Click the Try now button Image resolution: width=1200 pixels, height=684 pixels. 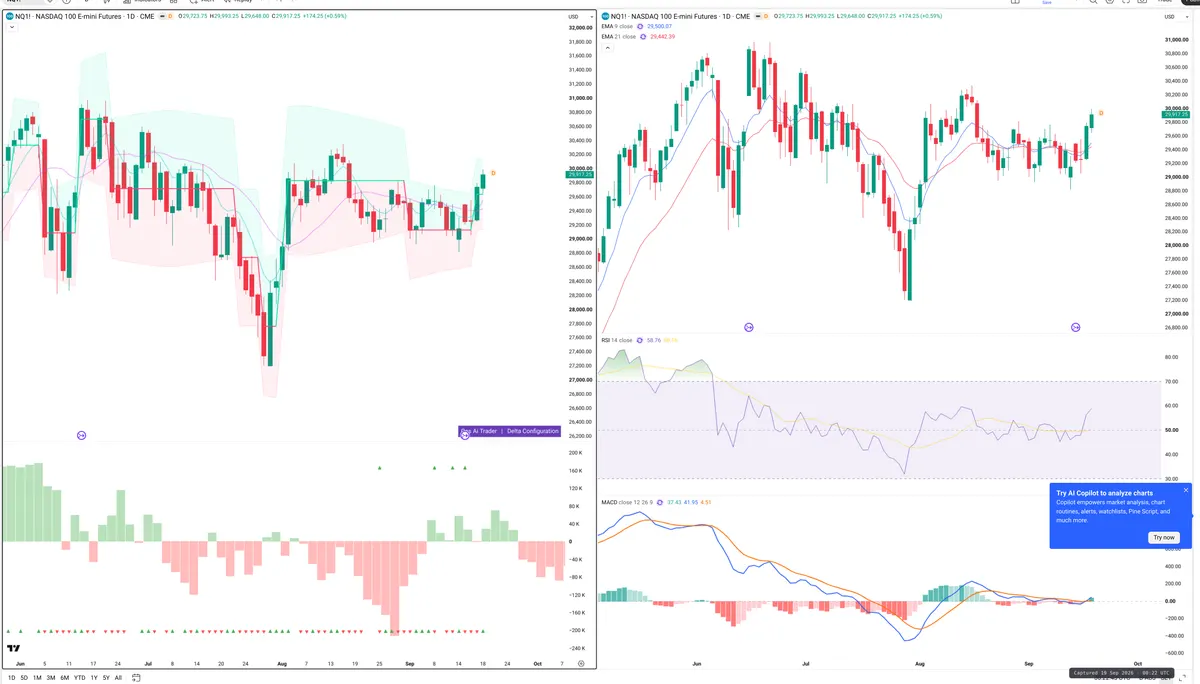[1164, 537]
